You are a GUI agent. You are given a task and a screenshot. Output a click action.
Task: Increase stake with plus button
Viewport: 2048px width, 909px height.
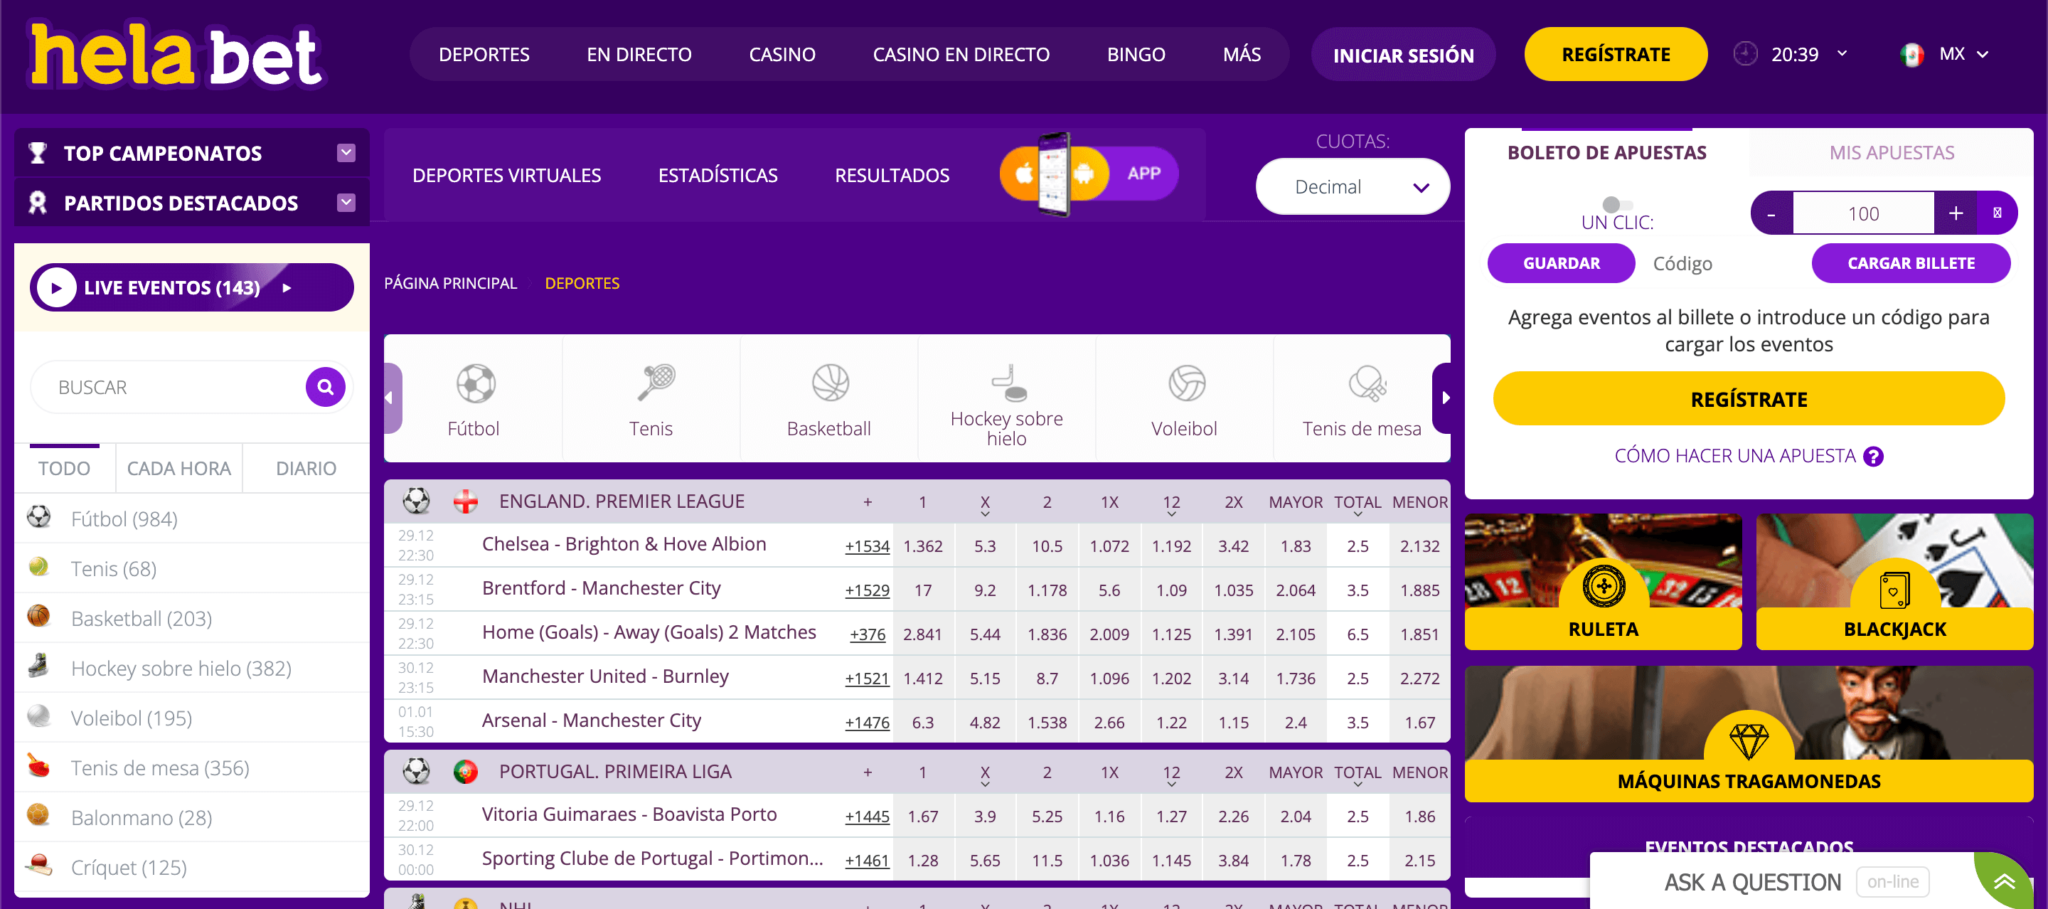[1956, 213]
